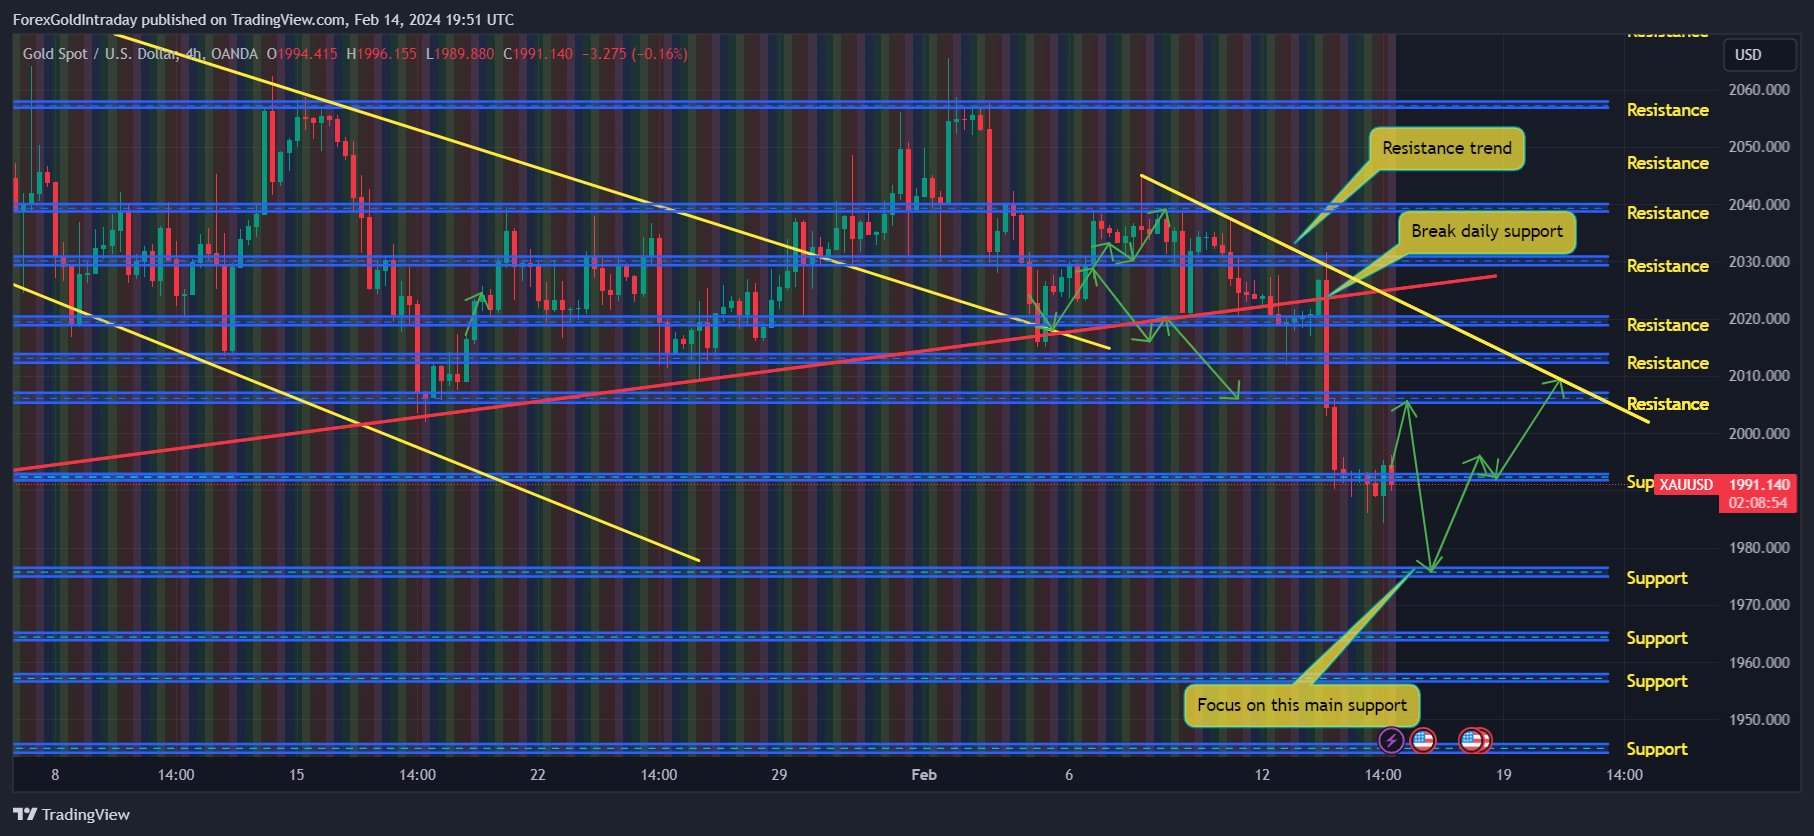The width and height of the screenshot is (1814, 836).
Task: Click the 2060.000 price axis label
Action: tap(1759, 89)
